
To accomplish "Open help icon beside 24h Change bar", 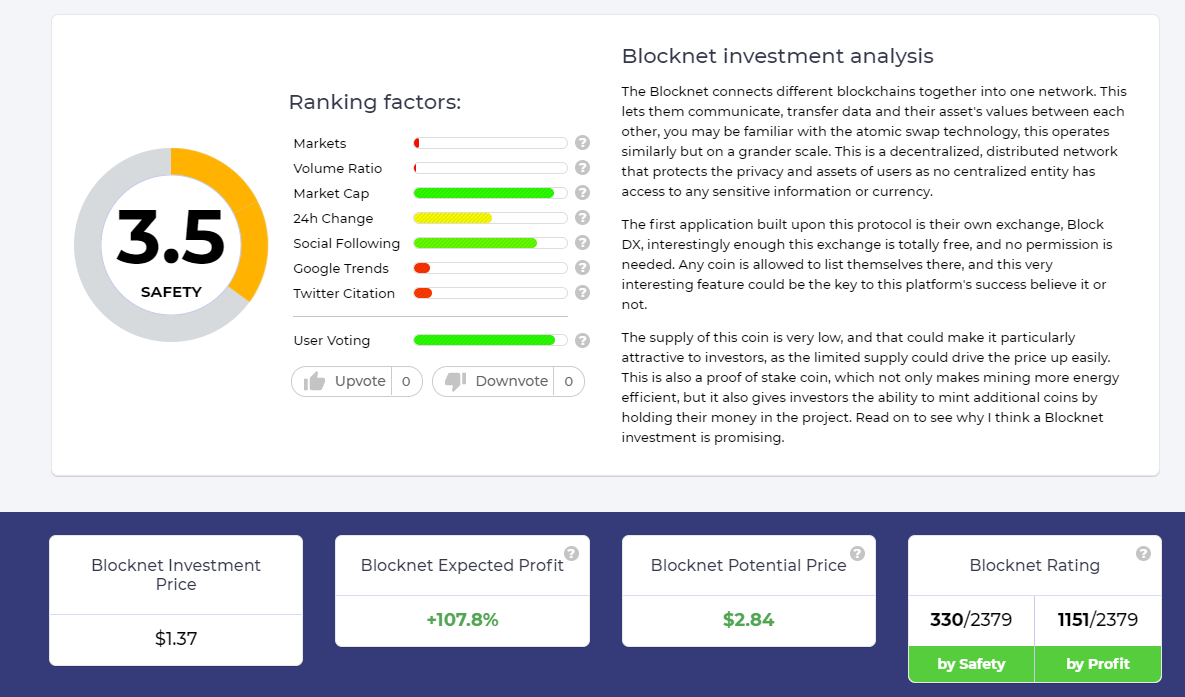I will click(x=582, y=218).
